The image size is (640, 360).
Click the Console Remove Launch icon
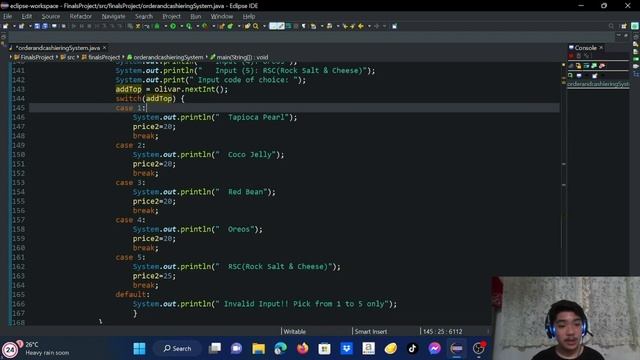(578, 56)
